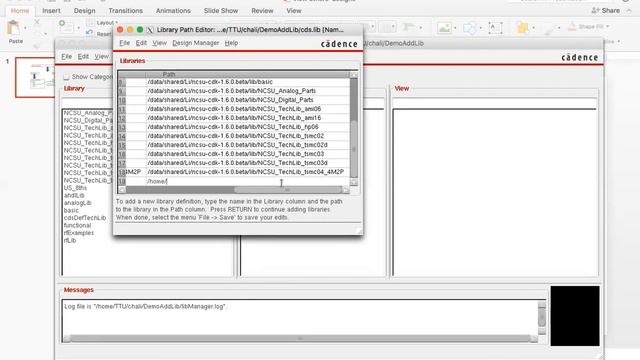Open the Slide Show ribbon tab
The image size is (640, 360).
pos(221,11)
